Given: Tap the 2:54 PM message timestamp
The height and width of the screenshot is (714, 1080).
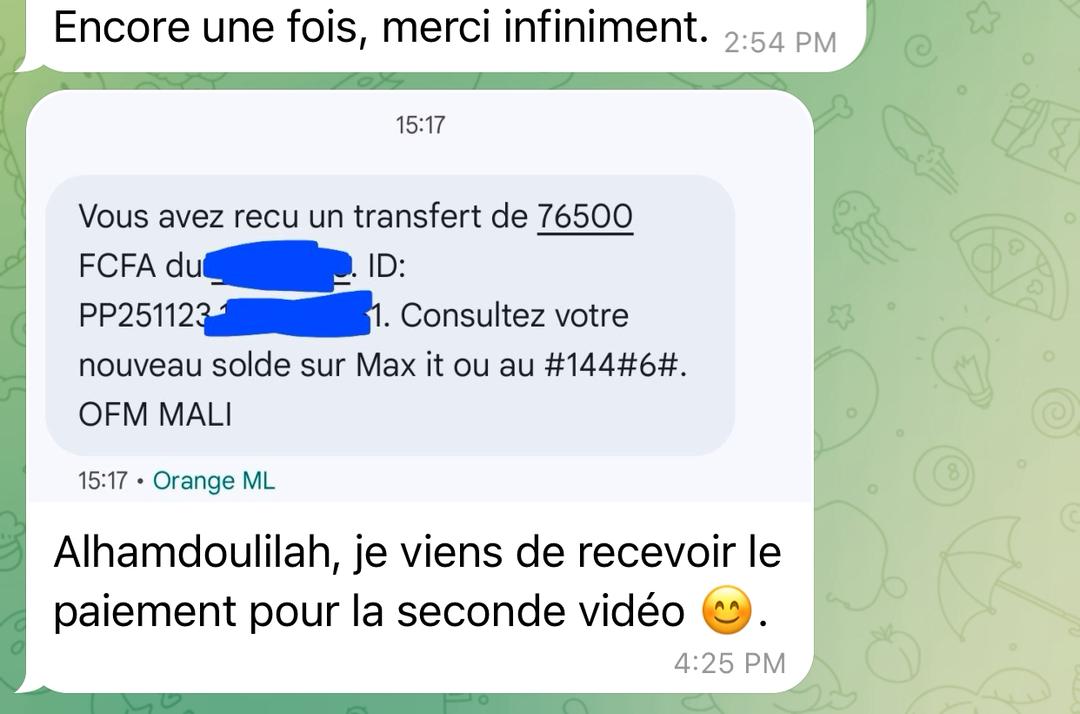Looking at the screenshot, I should point(780,43).
